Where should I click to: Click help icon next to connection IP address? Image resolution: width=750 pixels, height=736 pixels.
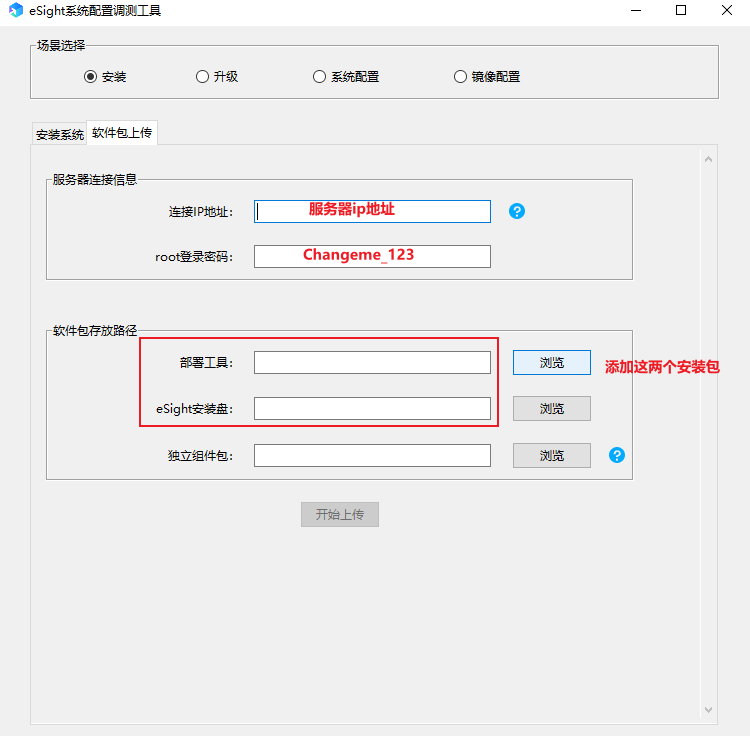point(517,211)
